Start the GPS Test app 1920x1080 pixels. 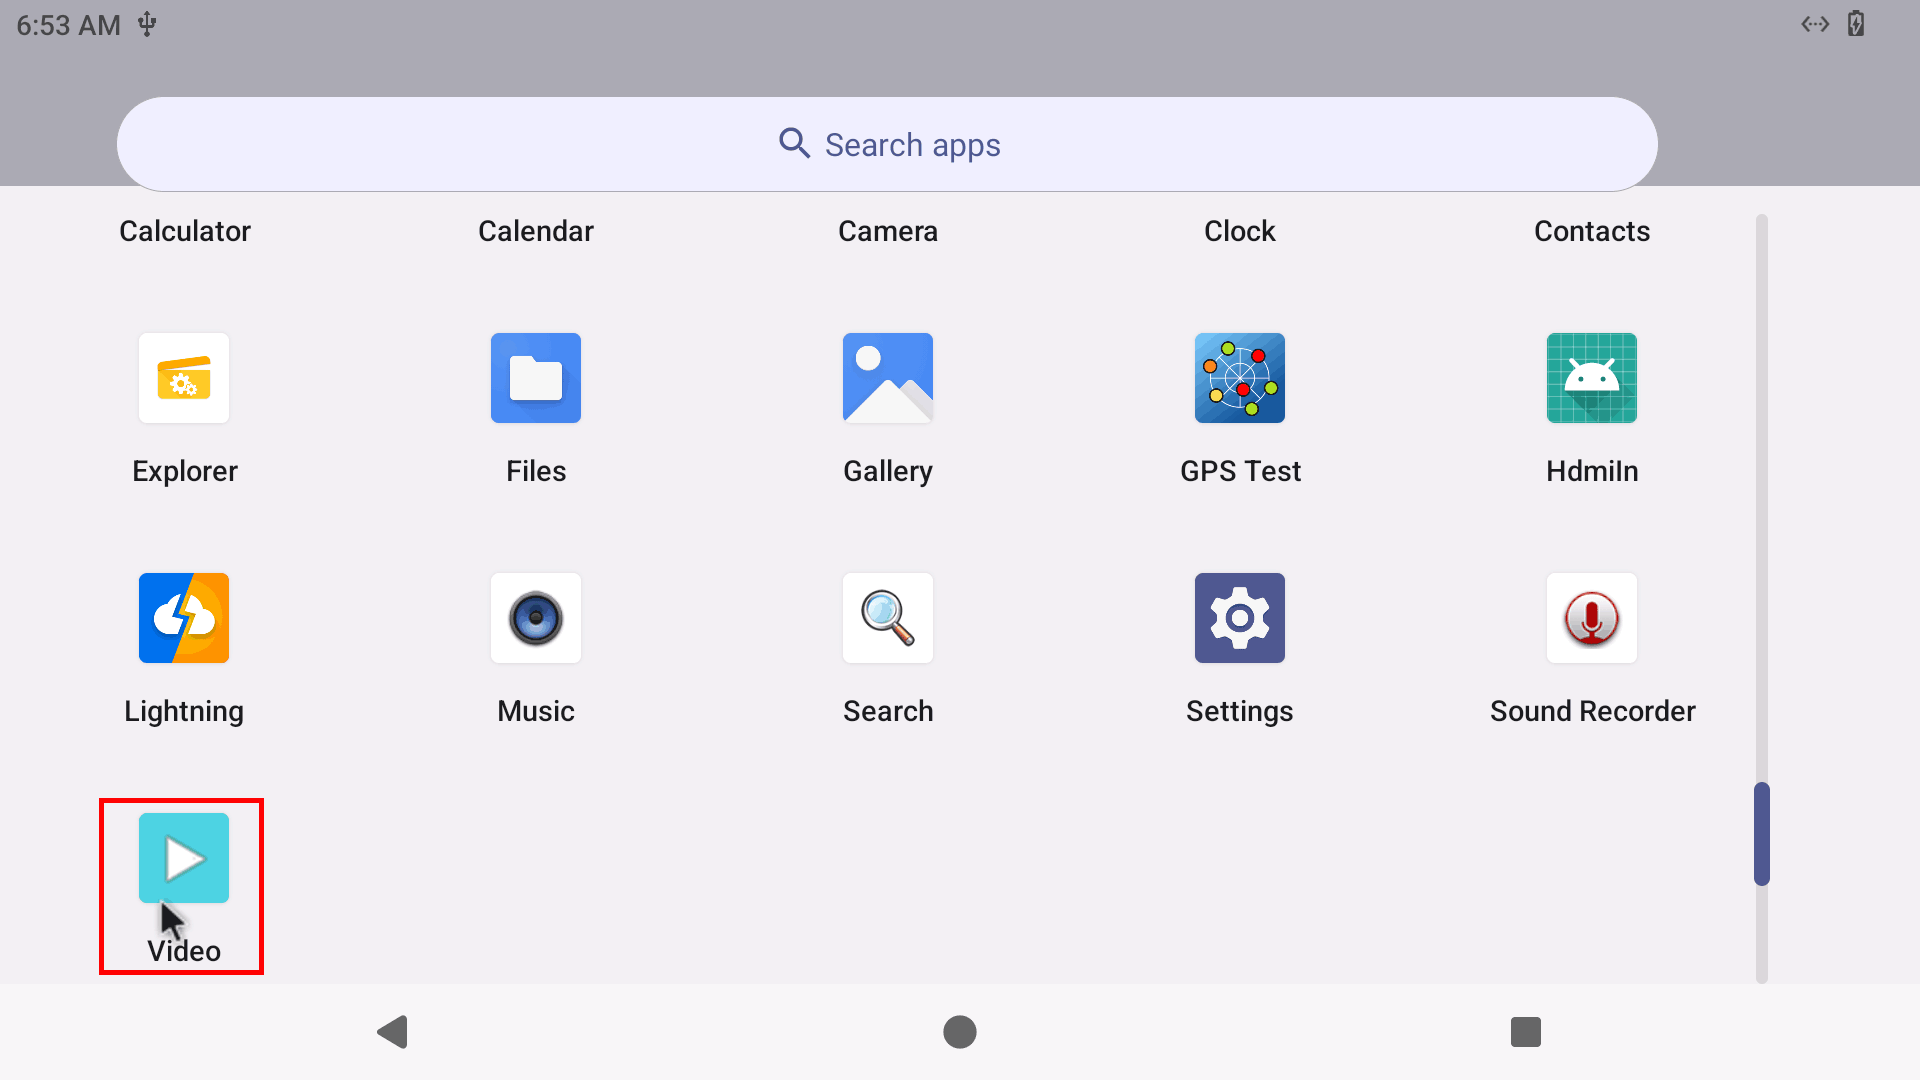[1240, 378]
